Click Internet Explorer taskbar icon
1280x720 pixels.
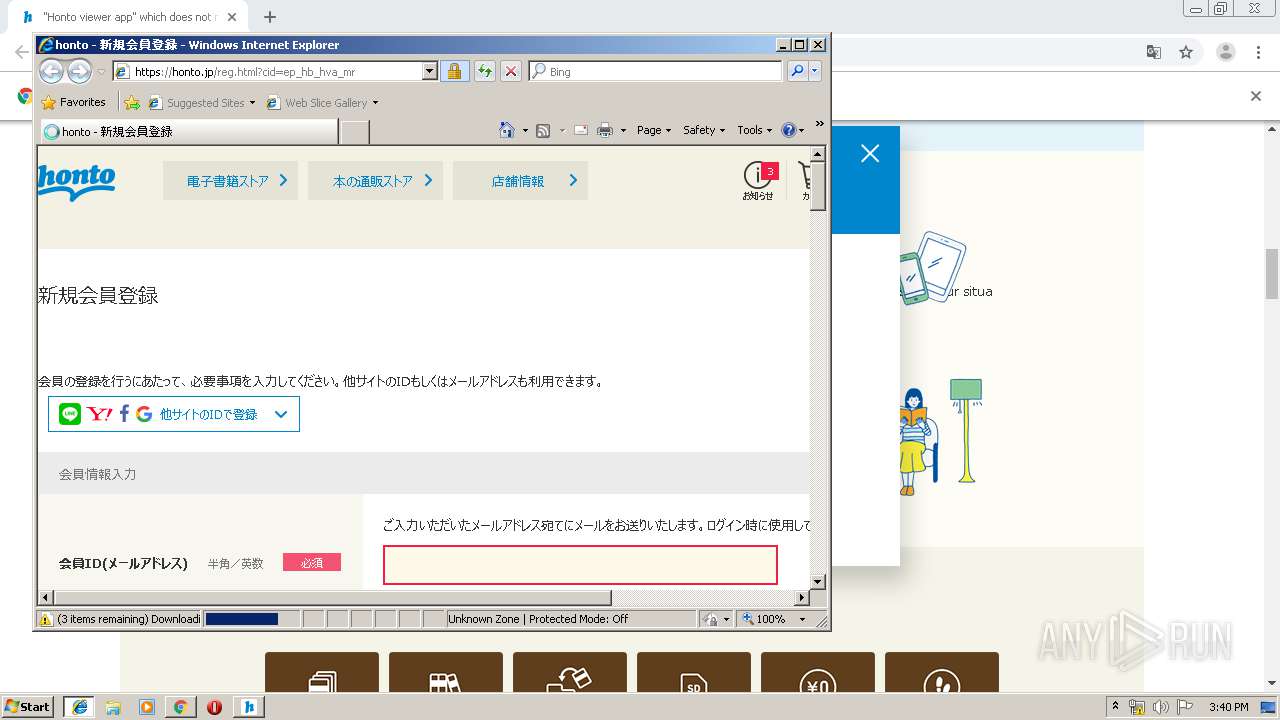(x=79, y=706)
